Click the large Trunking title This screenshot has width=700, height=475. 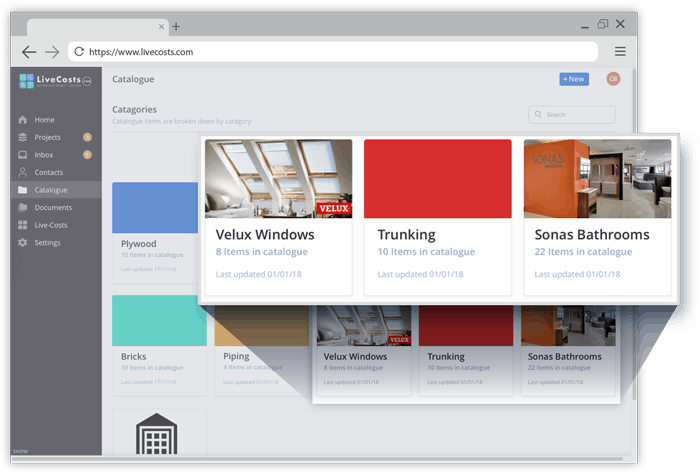click(407, 235)
